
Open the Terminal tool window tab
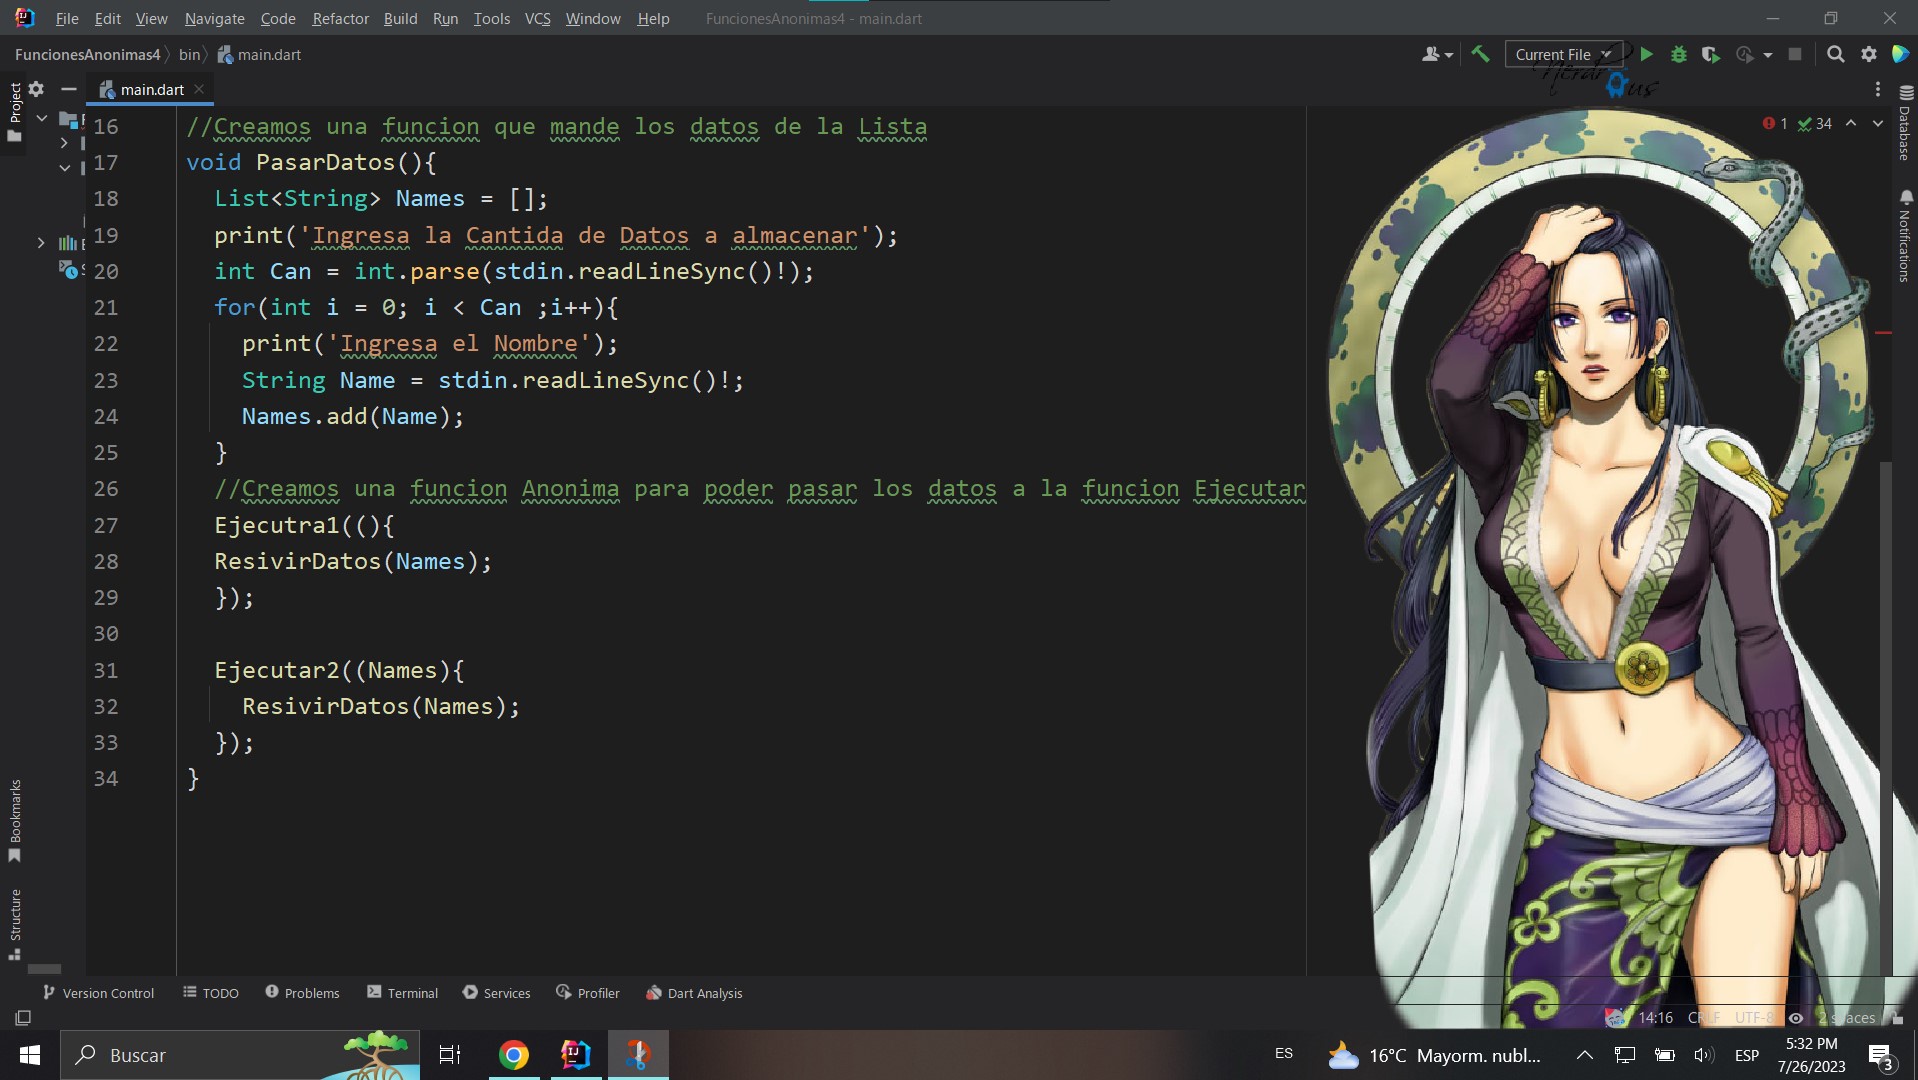point(402,993)
